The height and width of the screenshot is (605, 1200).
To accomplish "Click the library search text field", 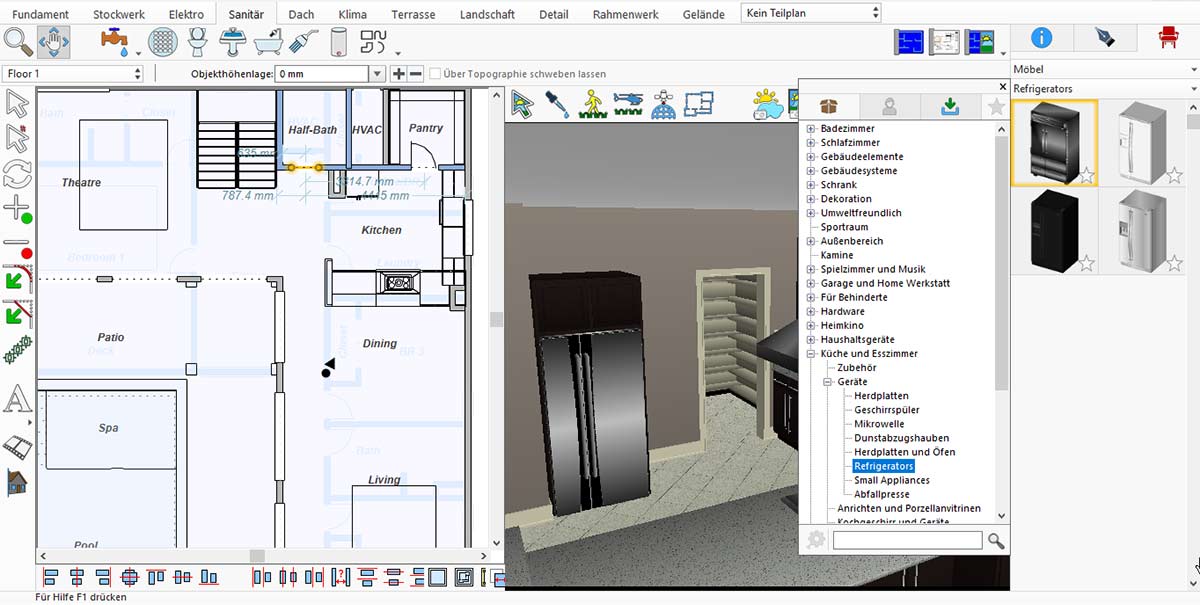I will [907, 540].
